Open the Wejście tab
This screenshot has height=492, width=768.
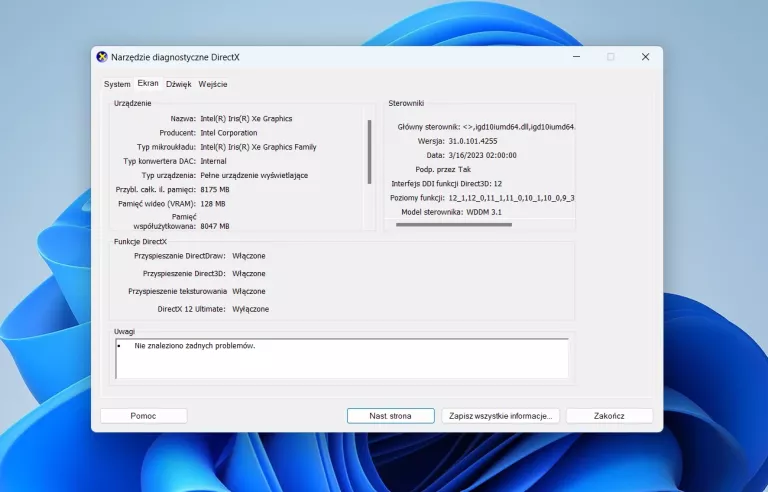pos(213,84)
